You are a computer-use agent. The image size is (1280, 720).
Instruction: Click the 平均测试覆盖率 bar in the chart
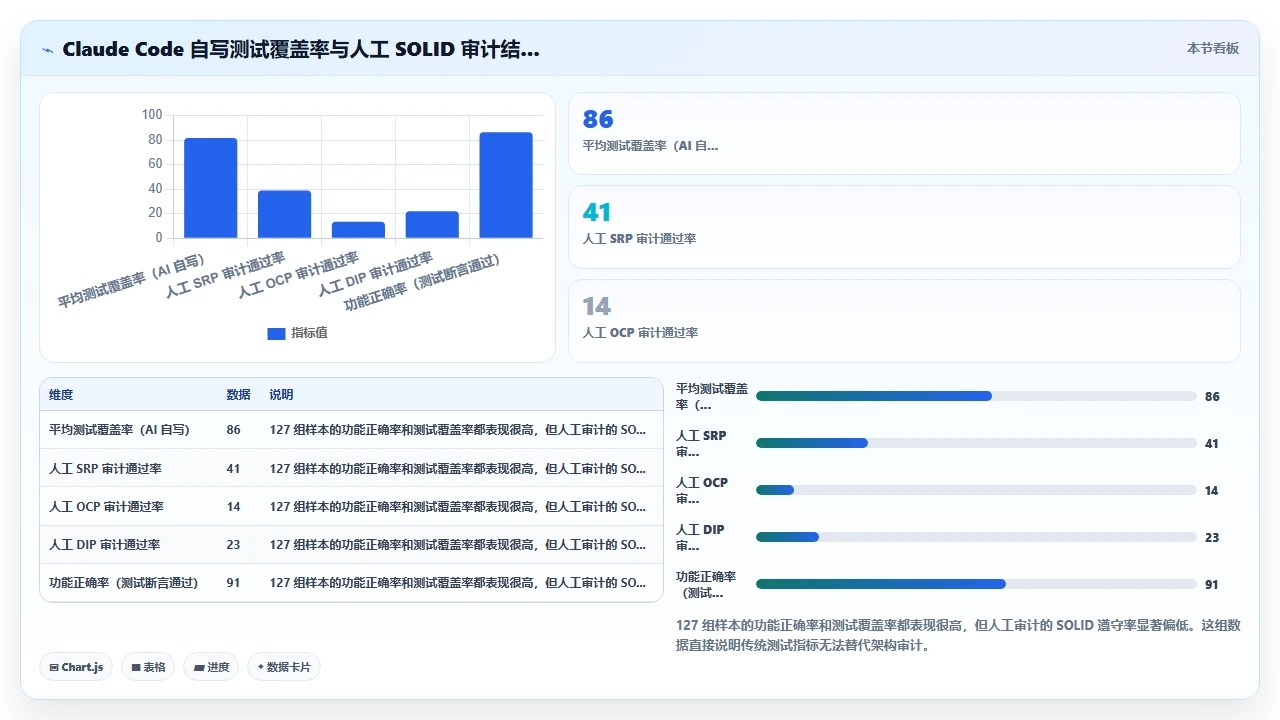[210, 188]
